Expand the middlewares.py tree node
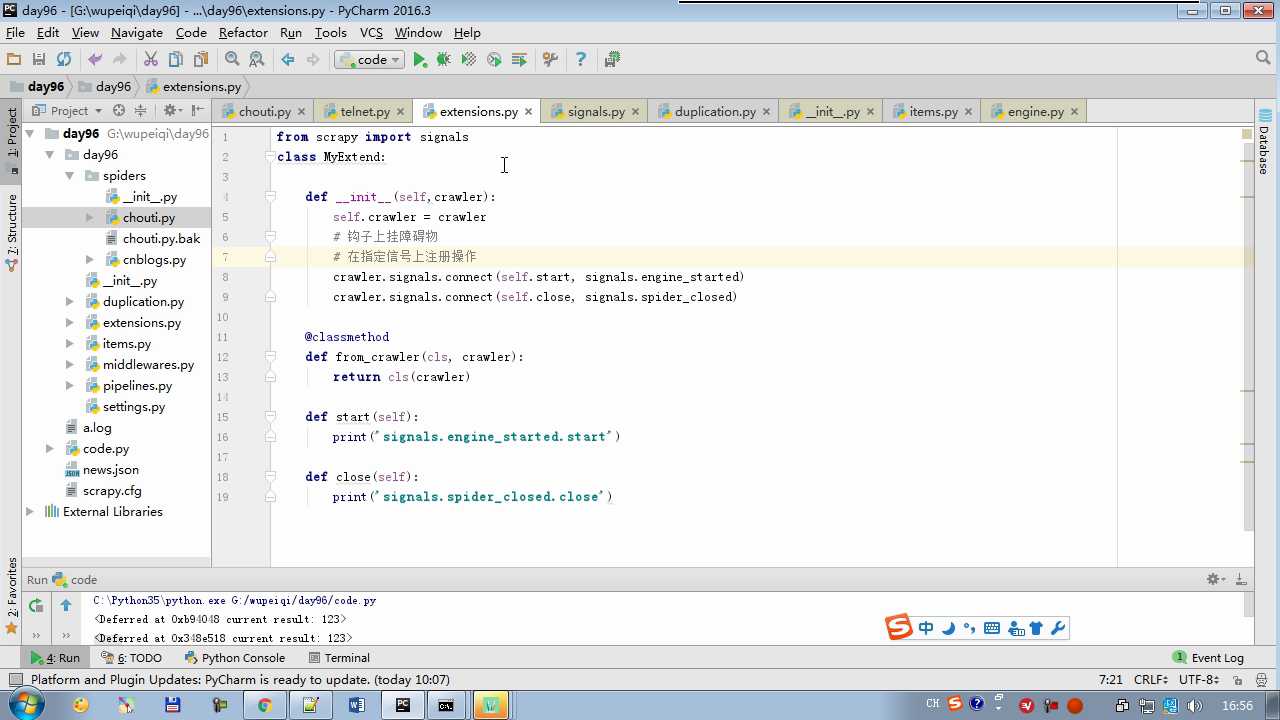 click(70, 365)
